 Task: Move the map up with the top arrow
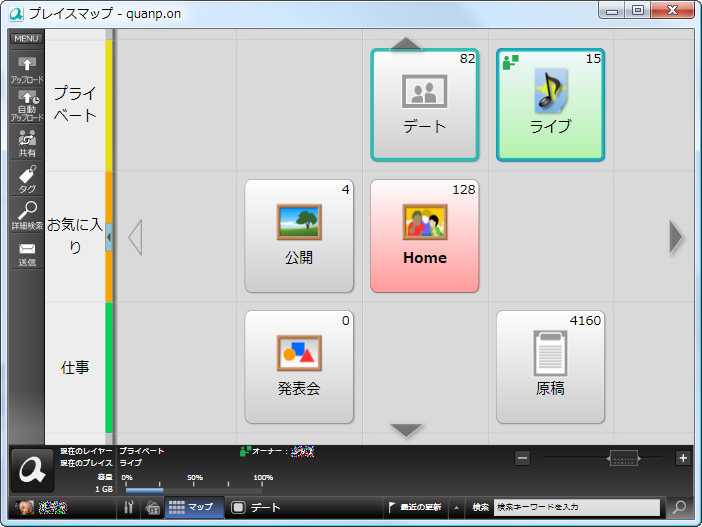pyautogui.click(x=406, y=43)
